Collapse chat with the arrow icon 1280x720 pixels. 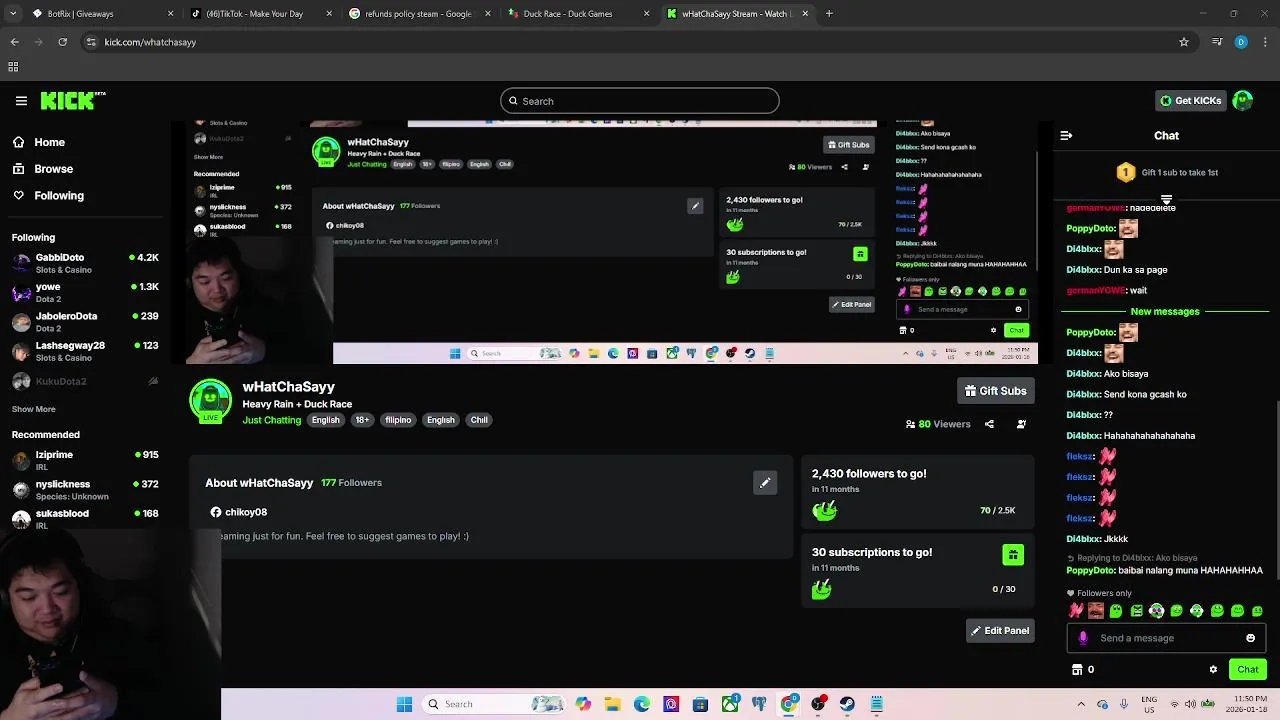(x=1066, y=135)
